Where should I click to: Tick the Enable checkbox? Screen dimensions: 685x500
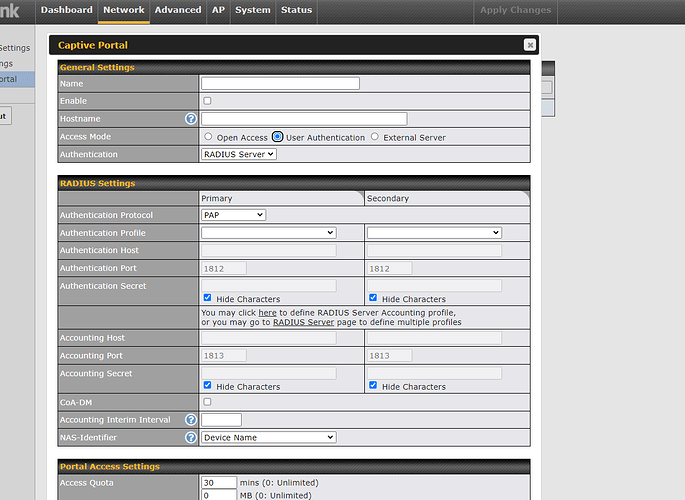coord(207,101)
